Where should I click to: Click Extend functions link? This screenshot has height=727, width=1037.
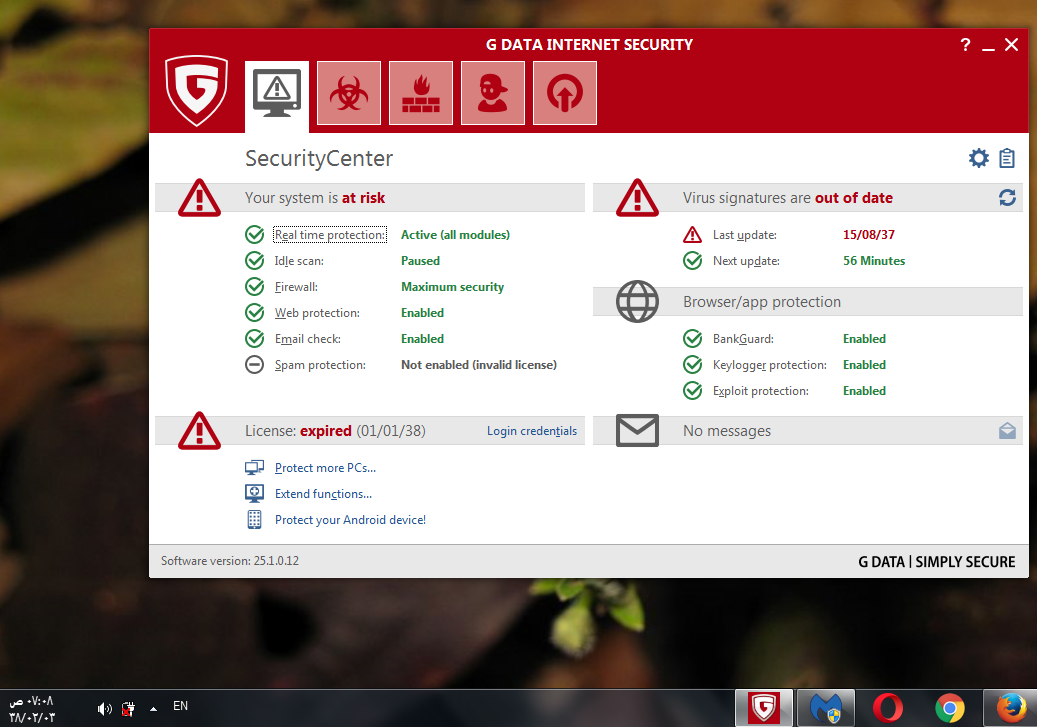(x=323, y=493)
